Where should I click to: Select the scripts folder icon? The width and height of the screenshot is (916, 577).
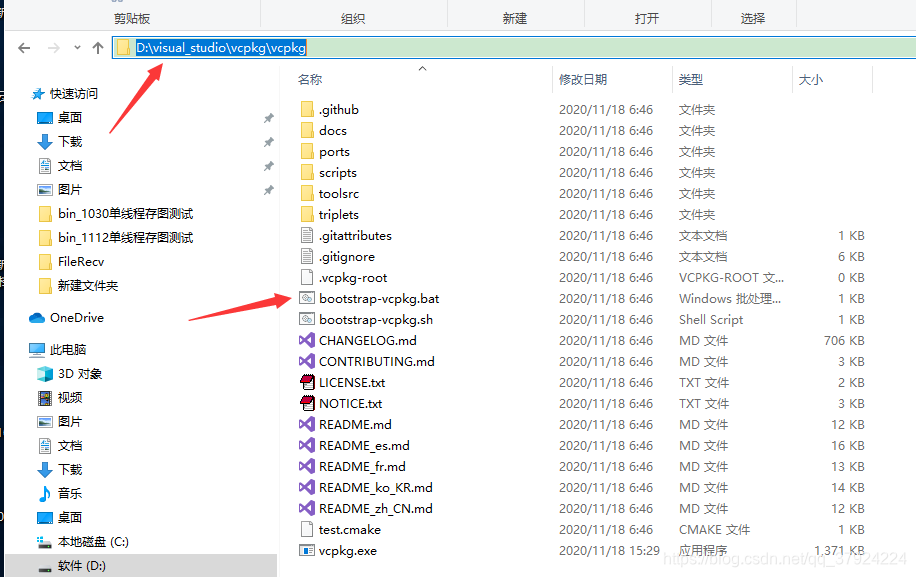click(x=307, y=172)
